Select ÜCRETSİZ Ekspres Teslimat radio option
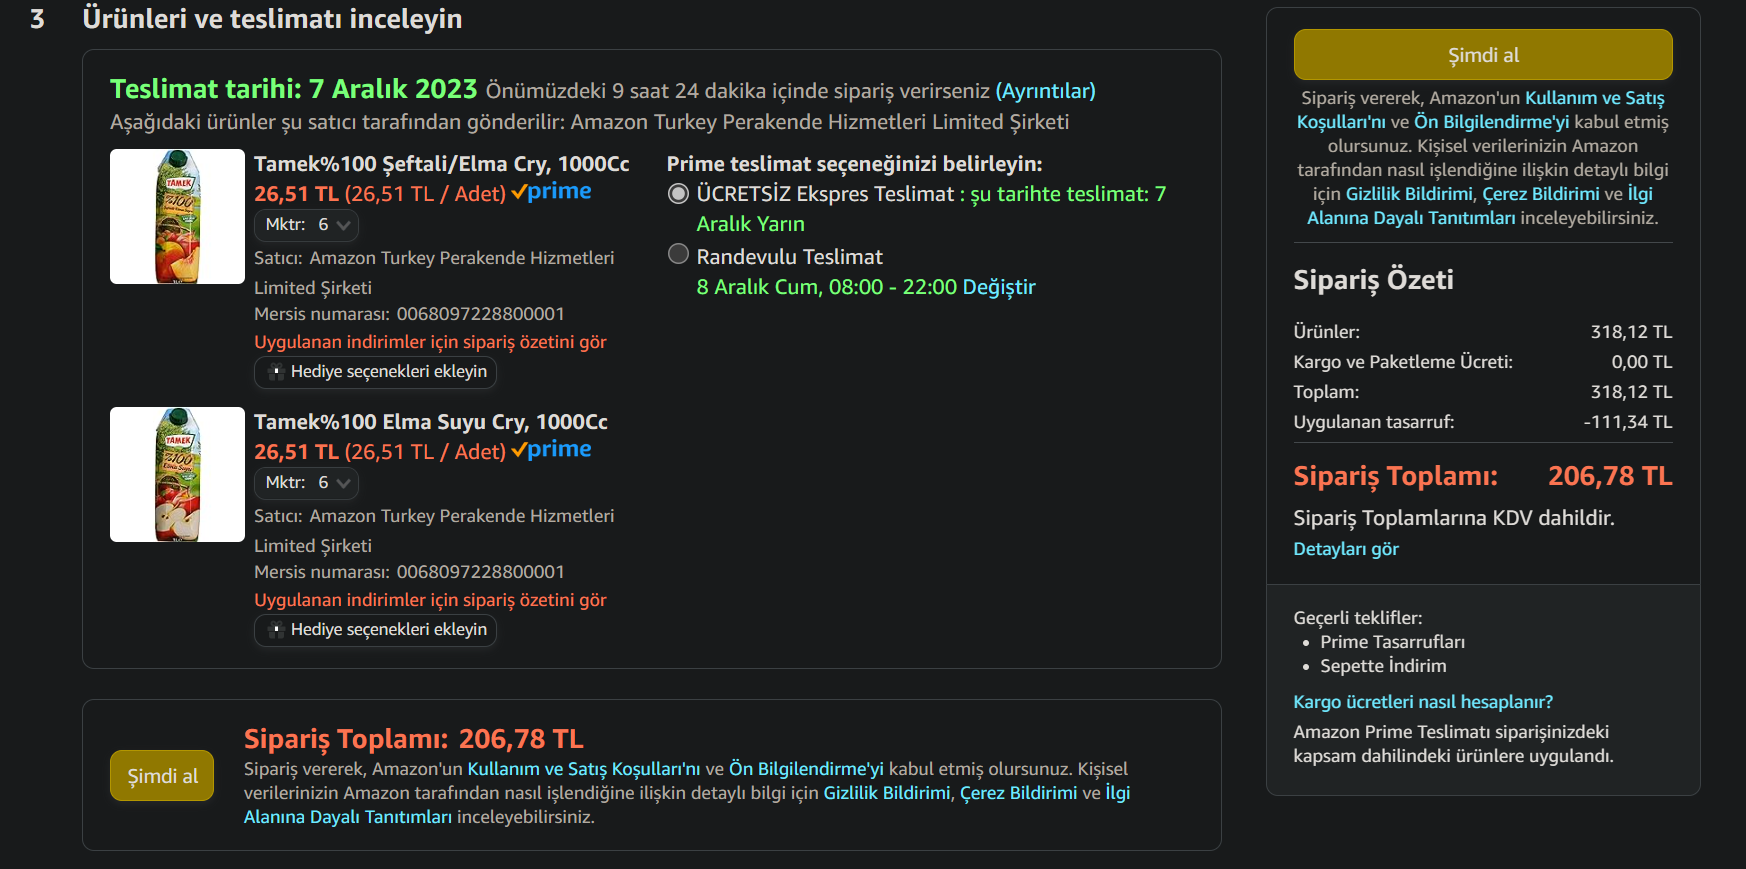Screen dimensions: 1746x869 [679, 194]
